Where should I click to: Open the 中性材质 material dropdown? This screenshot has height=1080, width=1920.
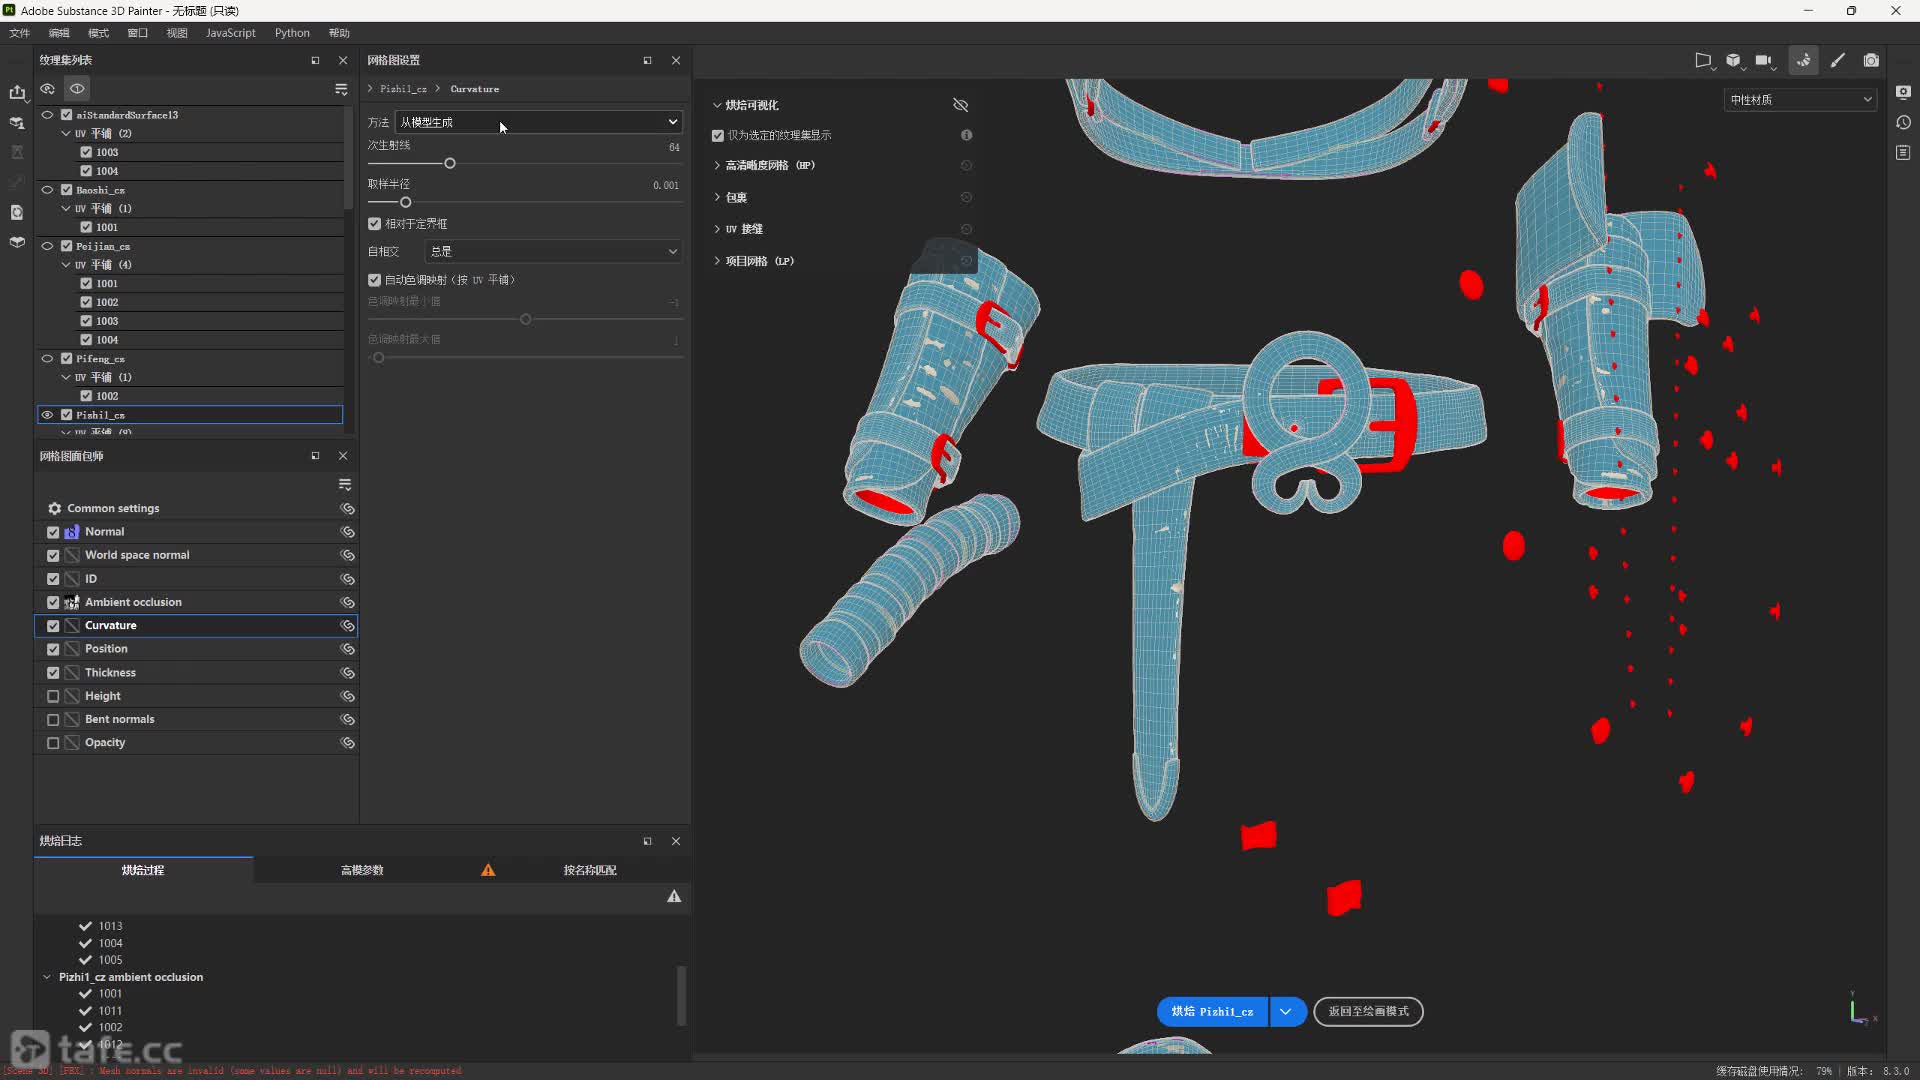pyautogui.click(x=1800, y=100)
